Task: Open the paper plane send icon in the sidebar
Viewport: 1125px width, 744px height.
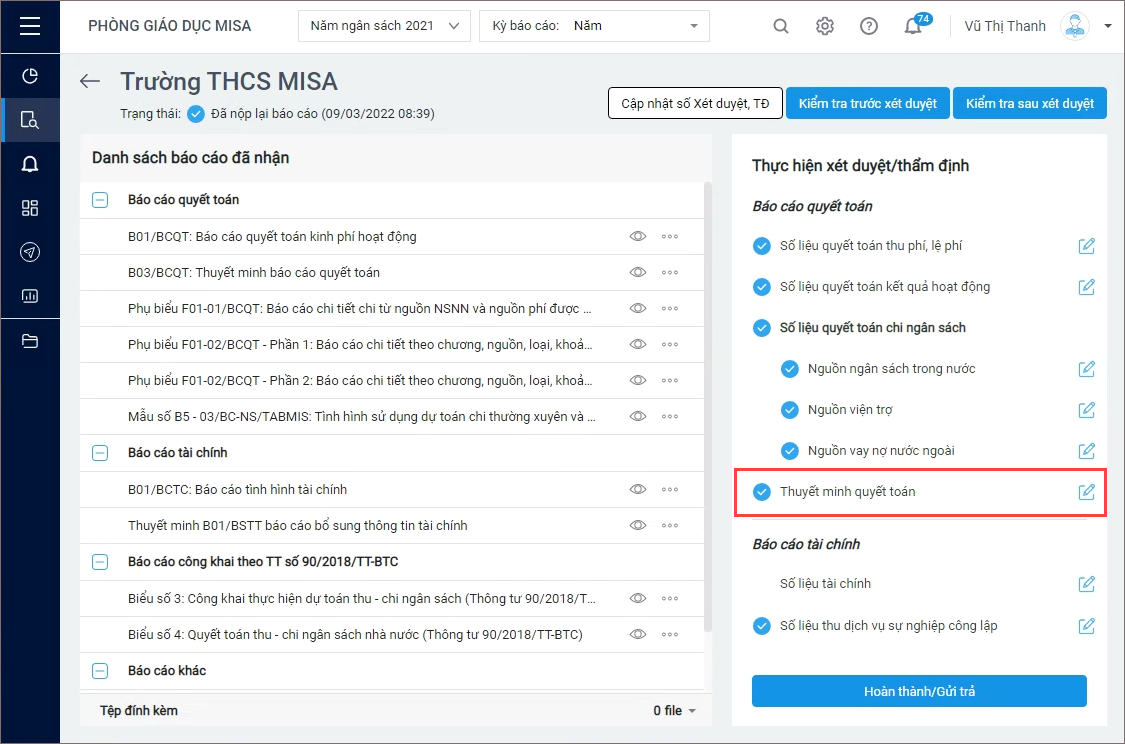Action: [29, 252]
